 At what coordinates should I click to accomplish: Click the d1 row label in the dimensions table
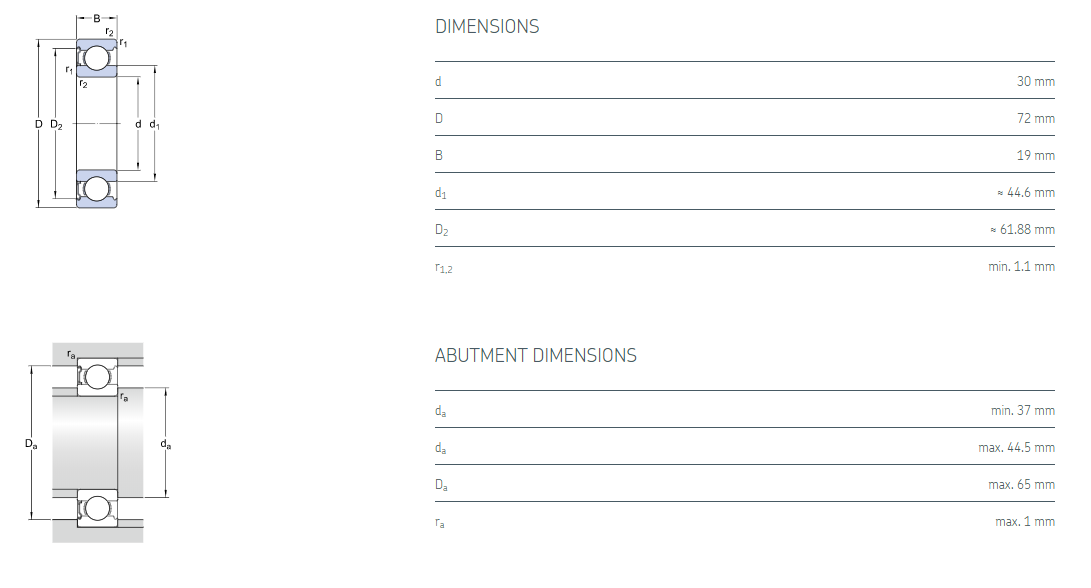[440, 193]
